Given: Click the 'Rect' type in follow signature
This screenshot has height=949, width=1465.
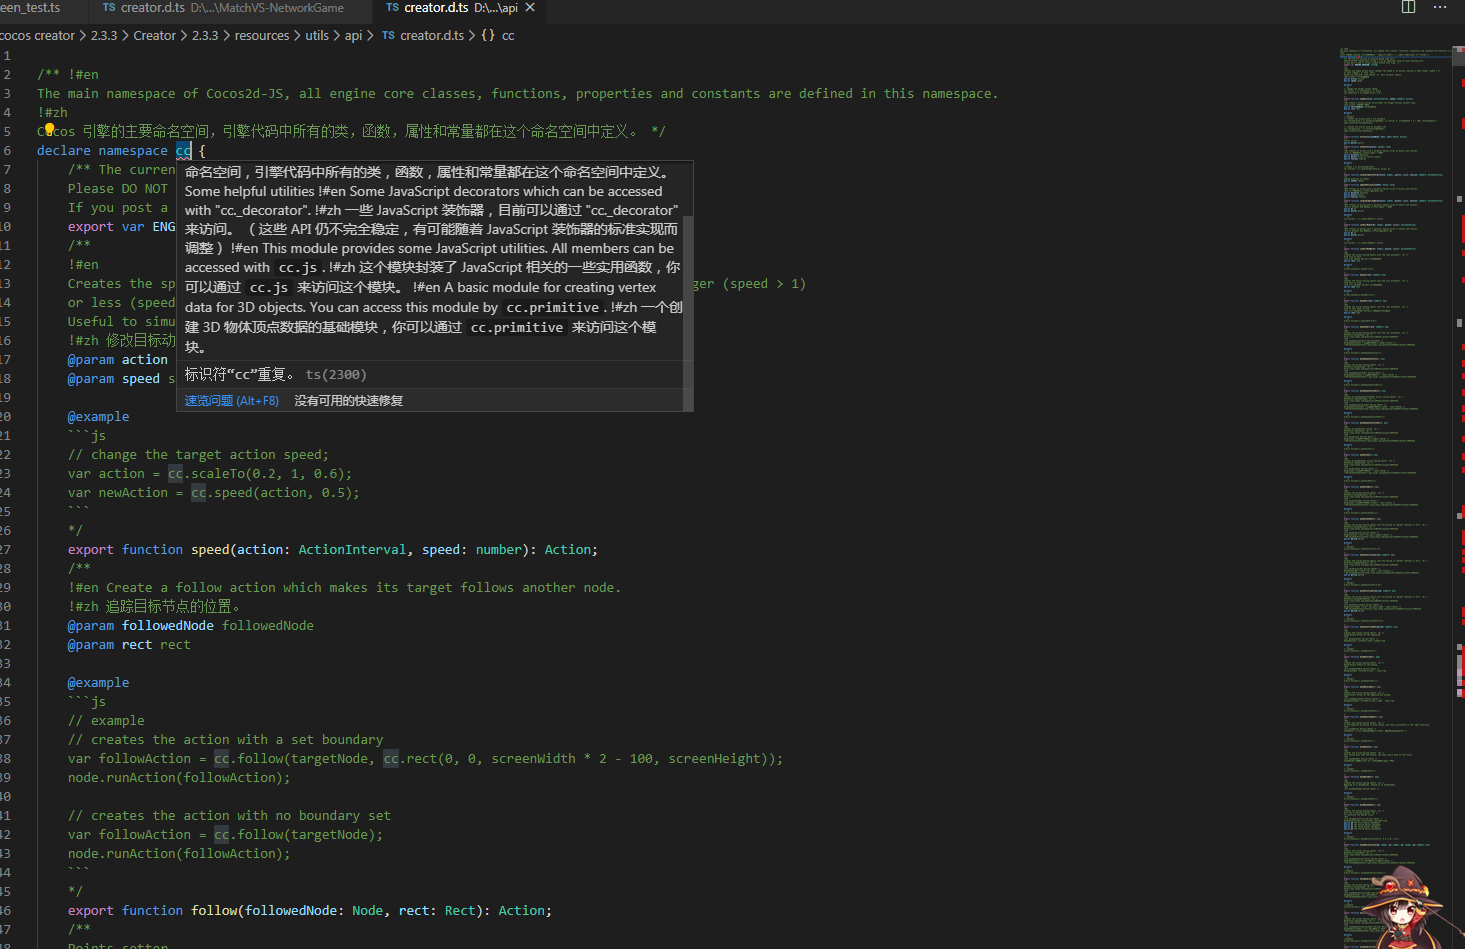Looking at the screenshot, I should click(x=460, y=910).
